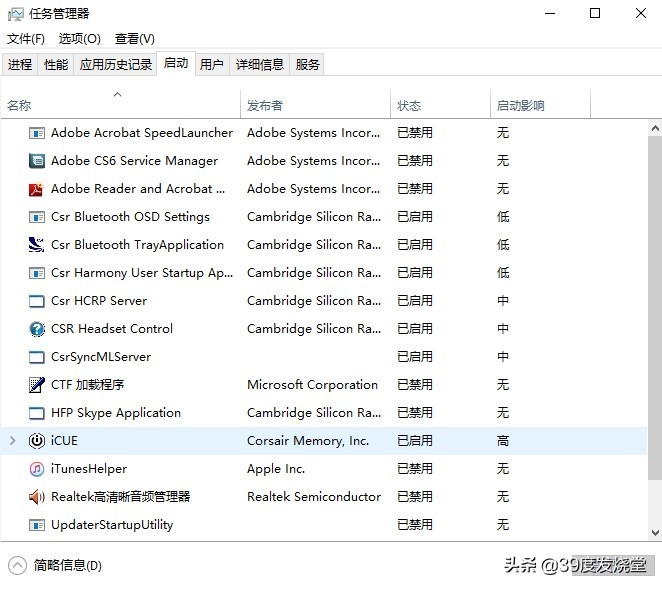
Task: Select the CTF 加载程序 name text
Action: point(88,385)
